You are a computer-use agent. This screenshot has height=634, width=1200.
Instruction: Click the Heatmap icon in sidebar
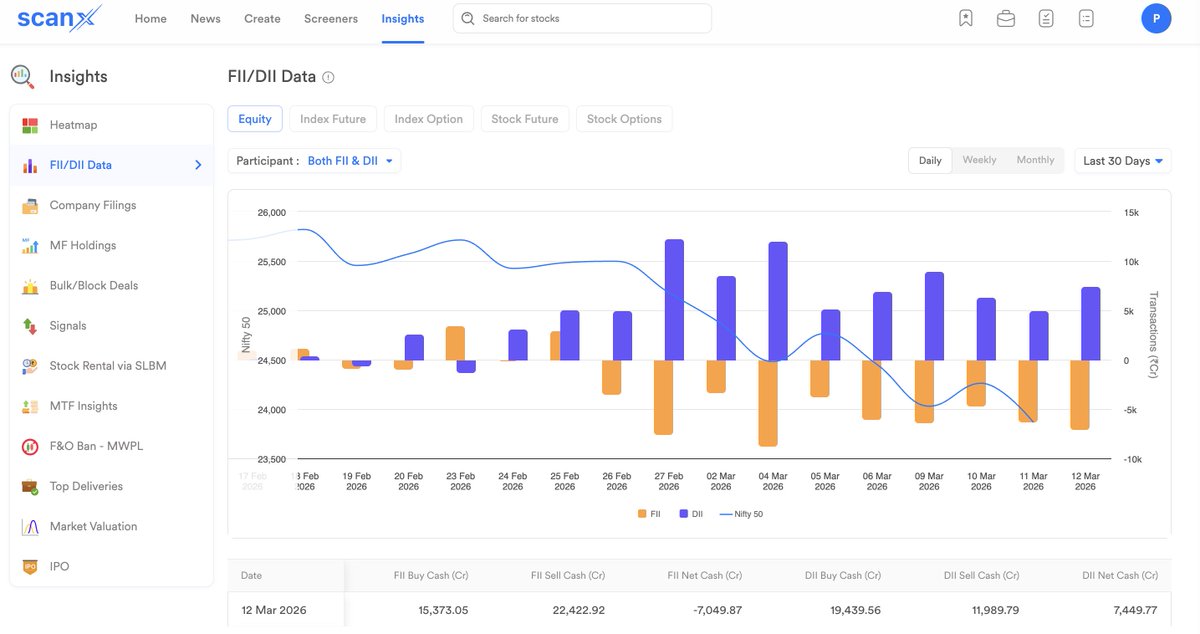30,125
